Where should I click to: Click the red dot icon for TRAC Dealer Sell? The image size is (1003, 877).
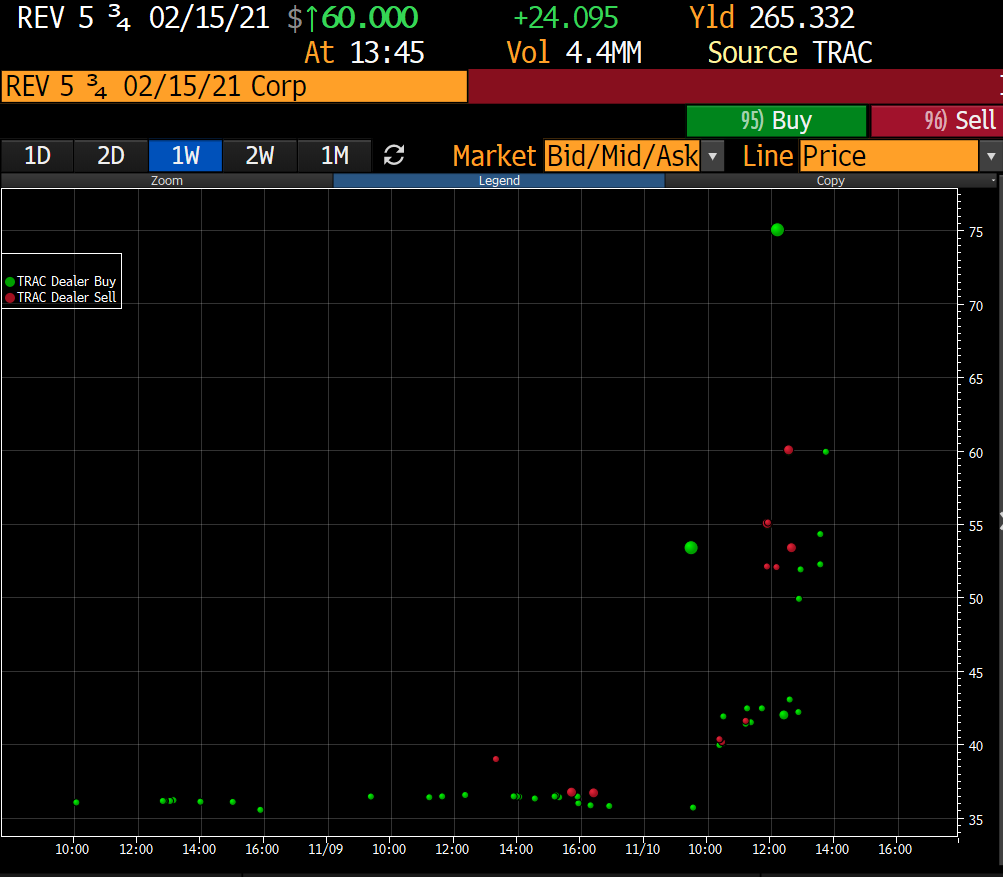[12, 297]
